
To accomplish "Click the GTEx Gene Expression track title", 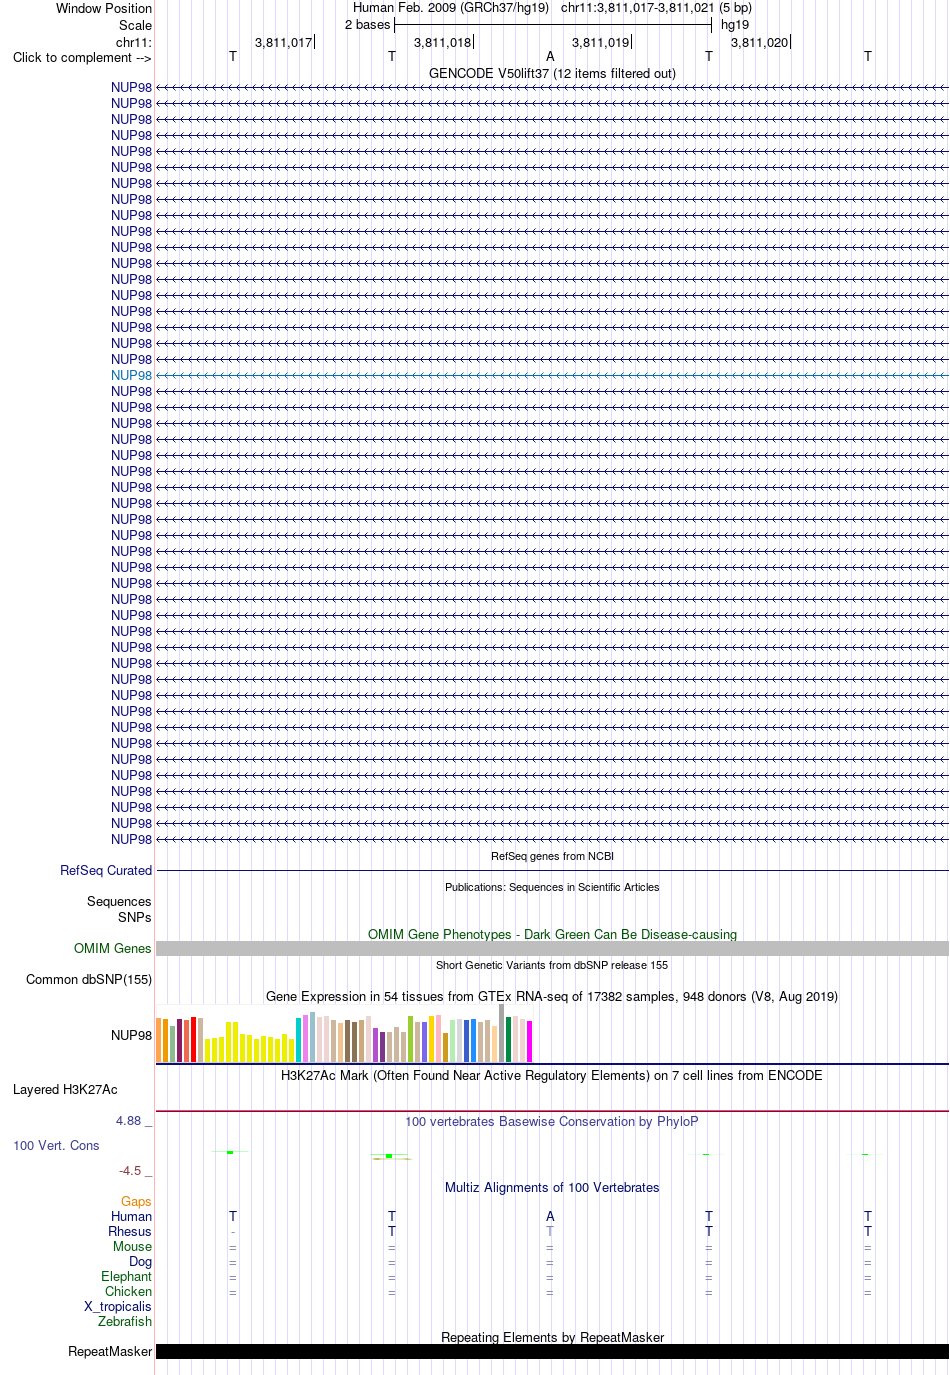I will click(x=552, y=996).
